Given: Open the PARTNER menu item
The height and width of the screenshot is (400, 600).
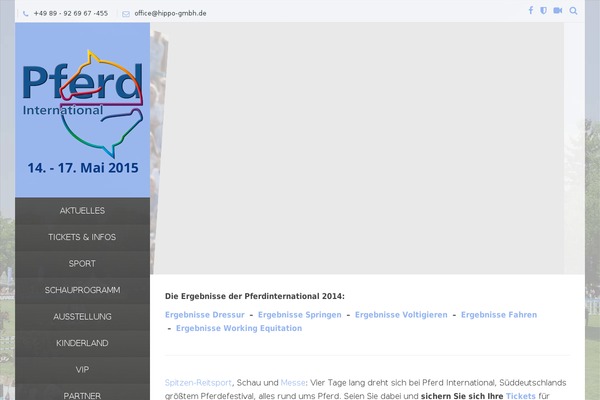Looking at the screenshot, I should pos(82,394).
